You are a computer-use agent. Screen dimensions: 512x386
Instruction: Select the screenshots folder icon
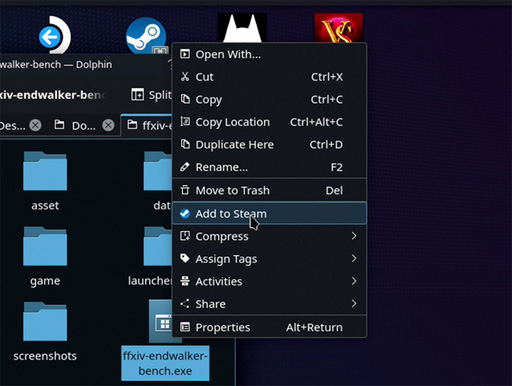coord(45,322)
